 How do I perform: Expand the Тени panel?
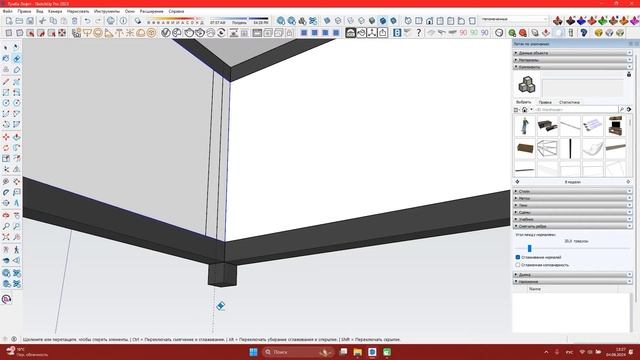[573, 205]
